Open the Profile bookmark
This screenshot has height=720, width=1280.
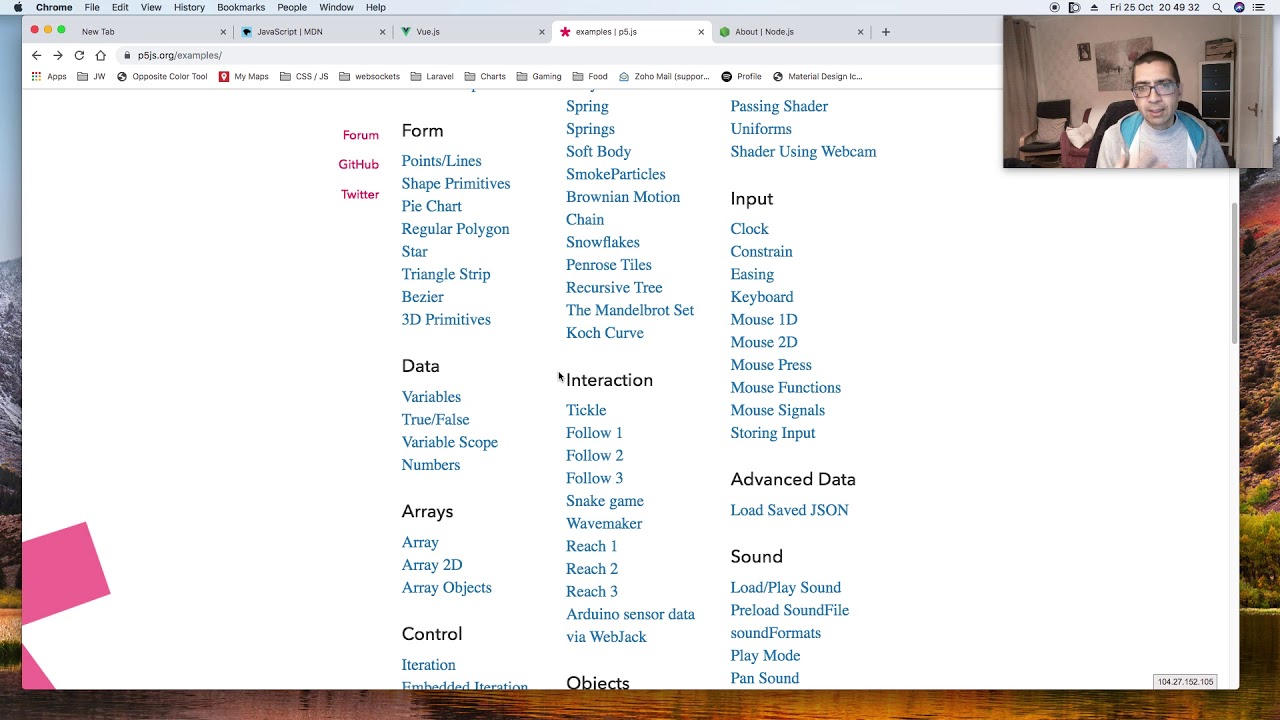(741, 76)
